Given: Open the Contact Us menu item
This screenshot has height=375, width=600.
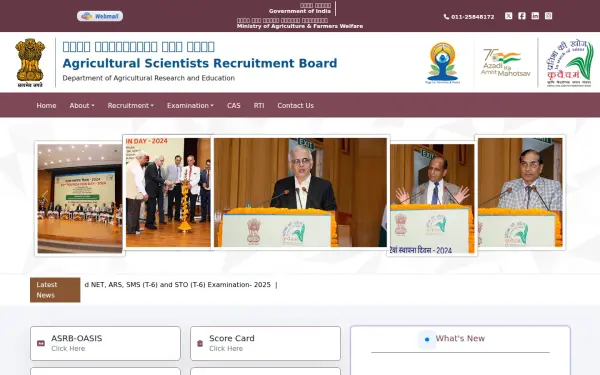Looking at the screenshot, I should coord(295,105).
